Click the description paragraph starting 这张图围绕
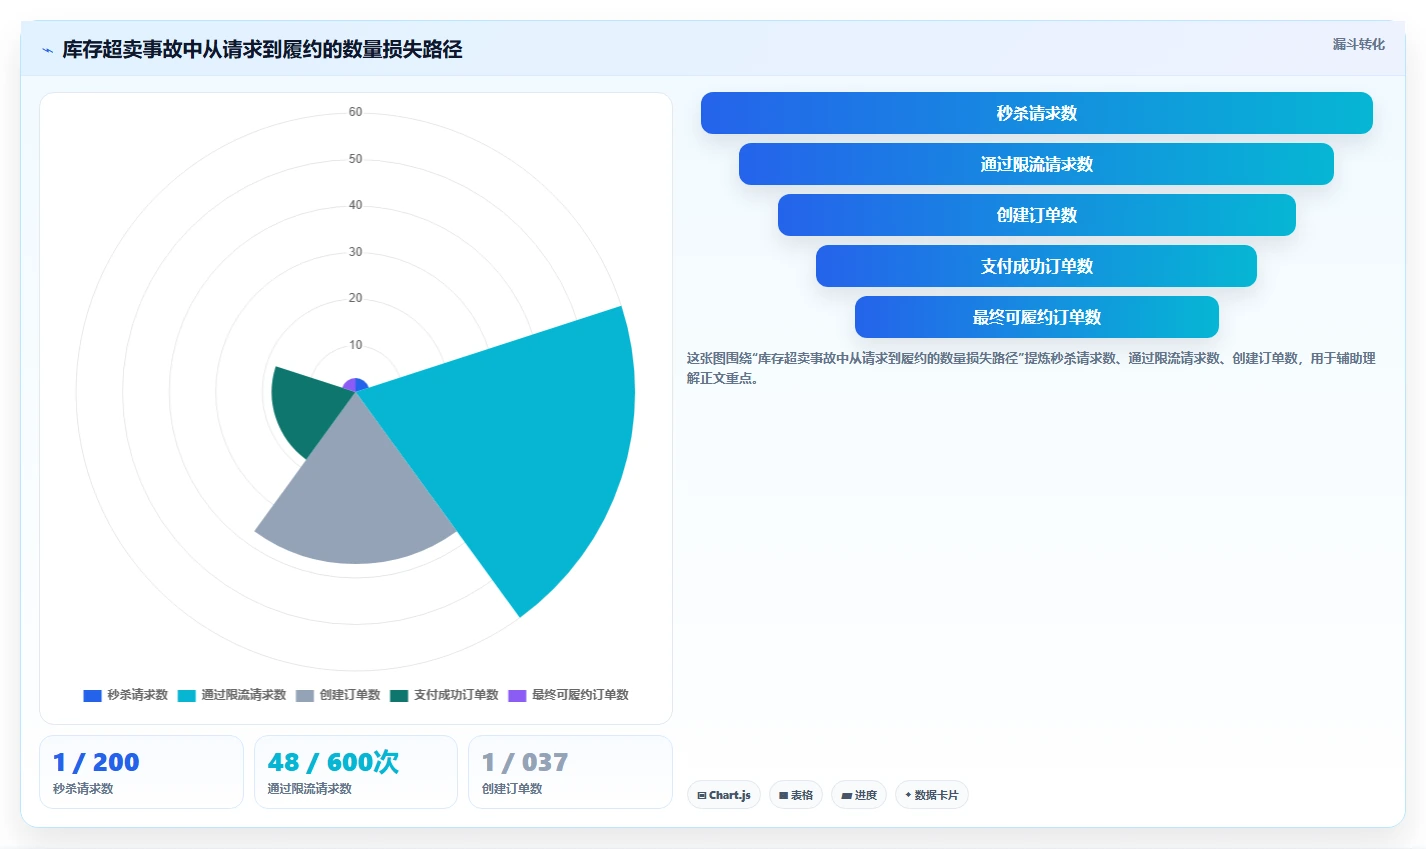 click(1031, 368)
